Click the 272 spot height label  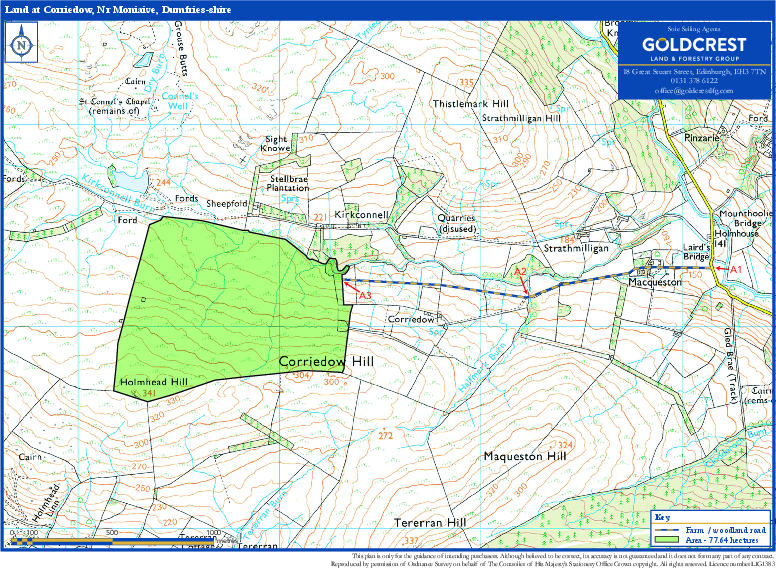coord(386,436)
